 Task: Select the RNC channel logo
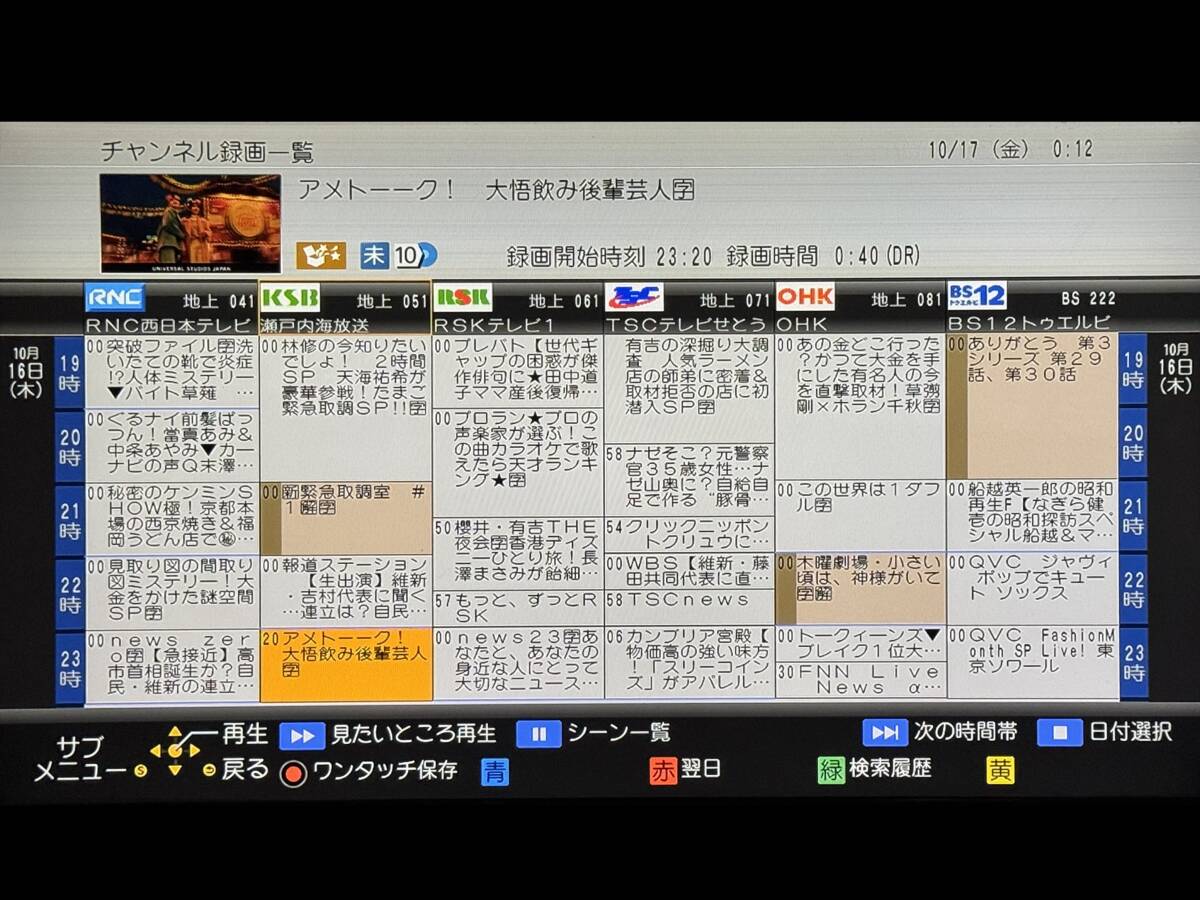[x=115, y=298]
